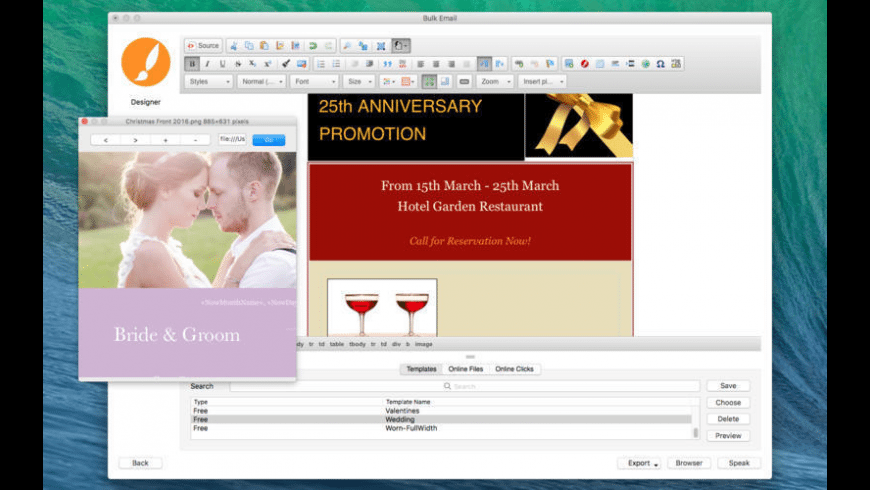Open the spell checker dropdown
870x490 pixels.
point(401,46)
